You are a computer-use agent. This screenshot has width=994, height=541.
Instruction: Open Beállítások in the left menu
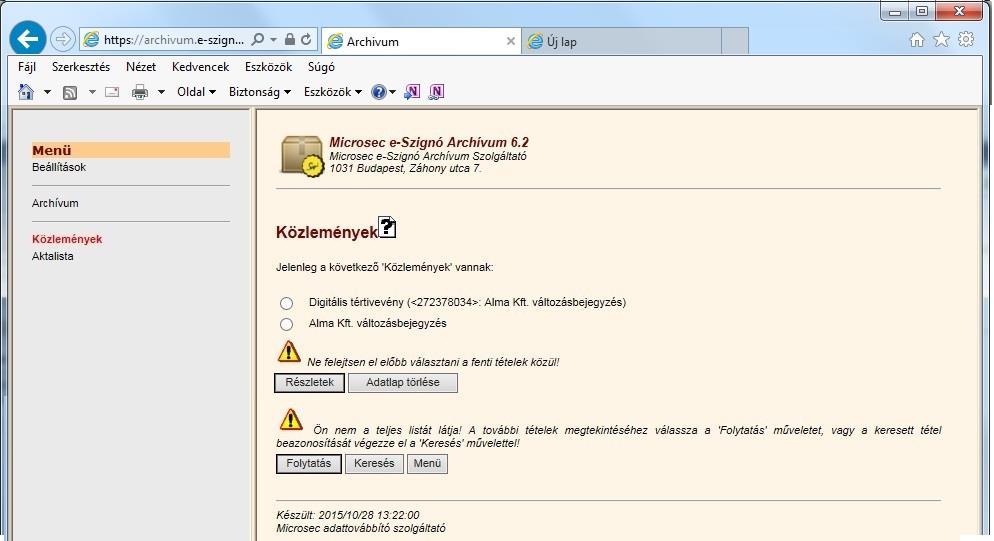[59, 167]
